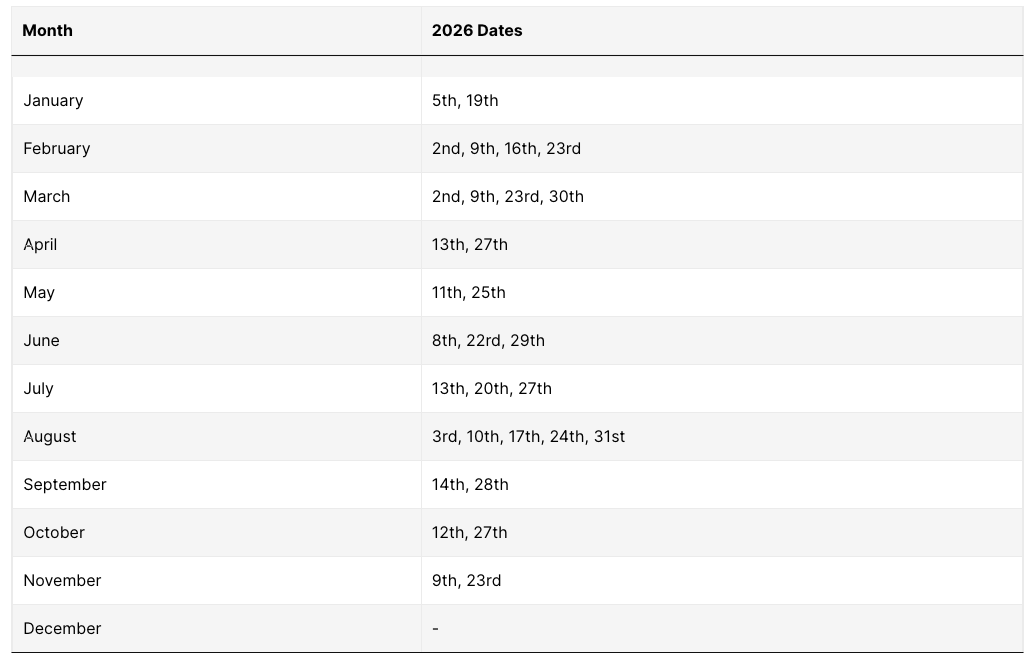Click July dates 13th, 20th, 27th
This screenshot has height=661, width=1032.
pyautogui.click(x=492, y=388)
